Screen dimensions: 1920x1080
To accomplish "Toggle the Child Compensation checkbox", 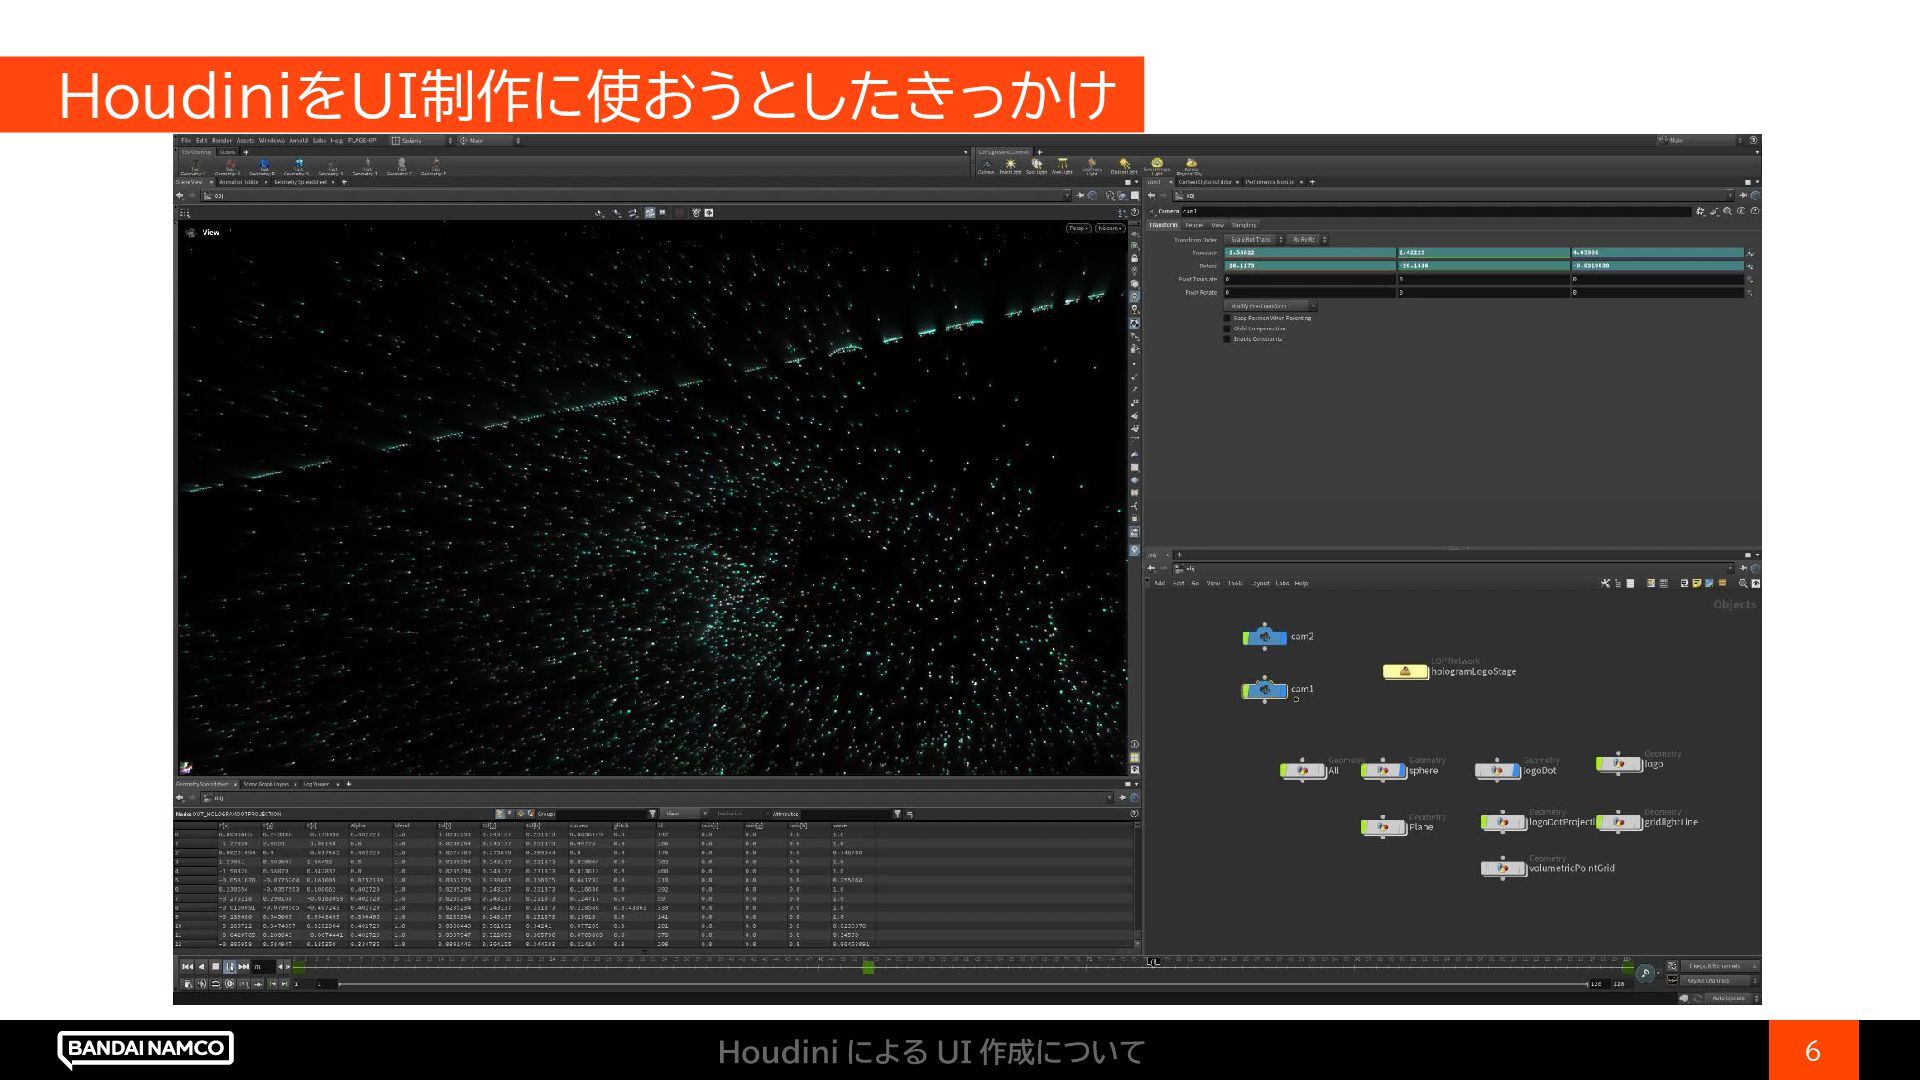I will coord(1228,328).
